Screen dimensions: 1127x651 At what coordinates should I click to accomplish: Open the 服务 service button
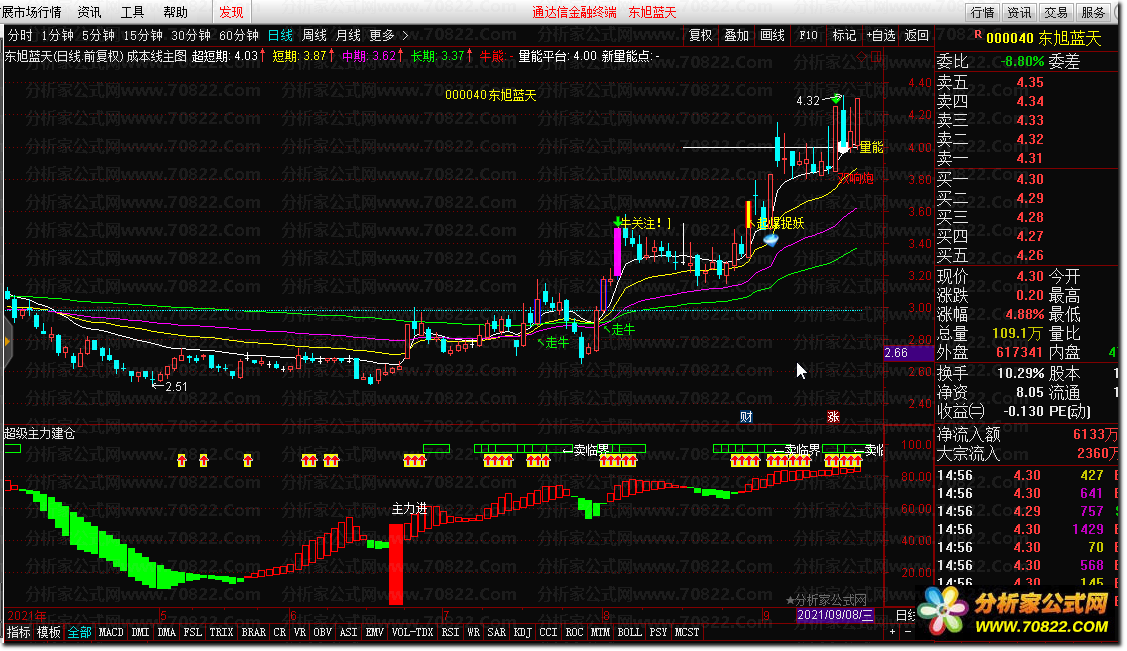point(1092,12)
